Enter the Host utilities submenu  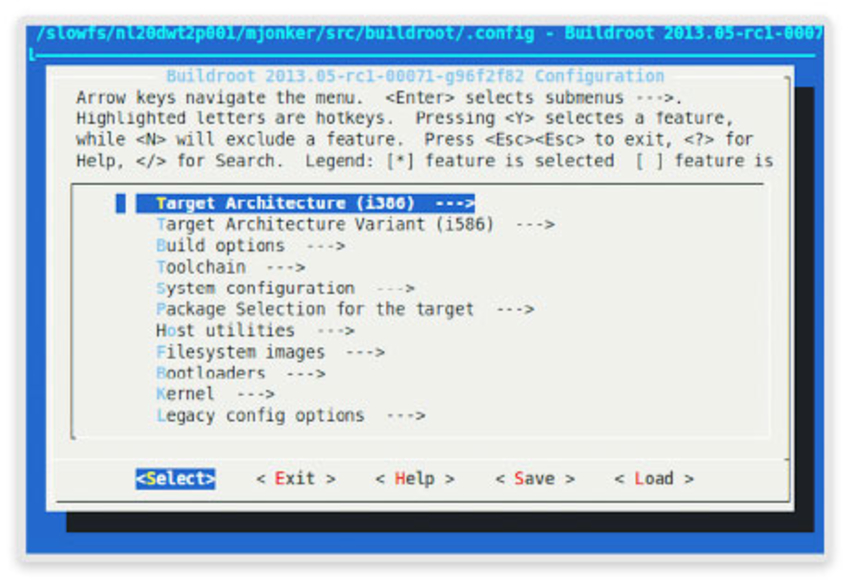pos(225,330)
